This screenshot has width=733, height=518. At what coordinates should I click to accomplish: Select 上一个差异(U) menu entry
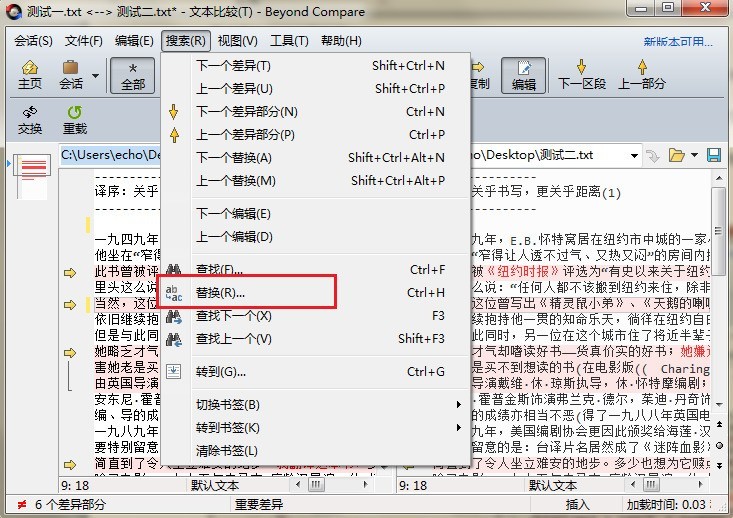point(316,89)
